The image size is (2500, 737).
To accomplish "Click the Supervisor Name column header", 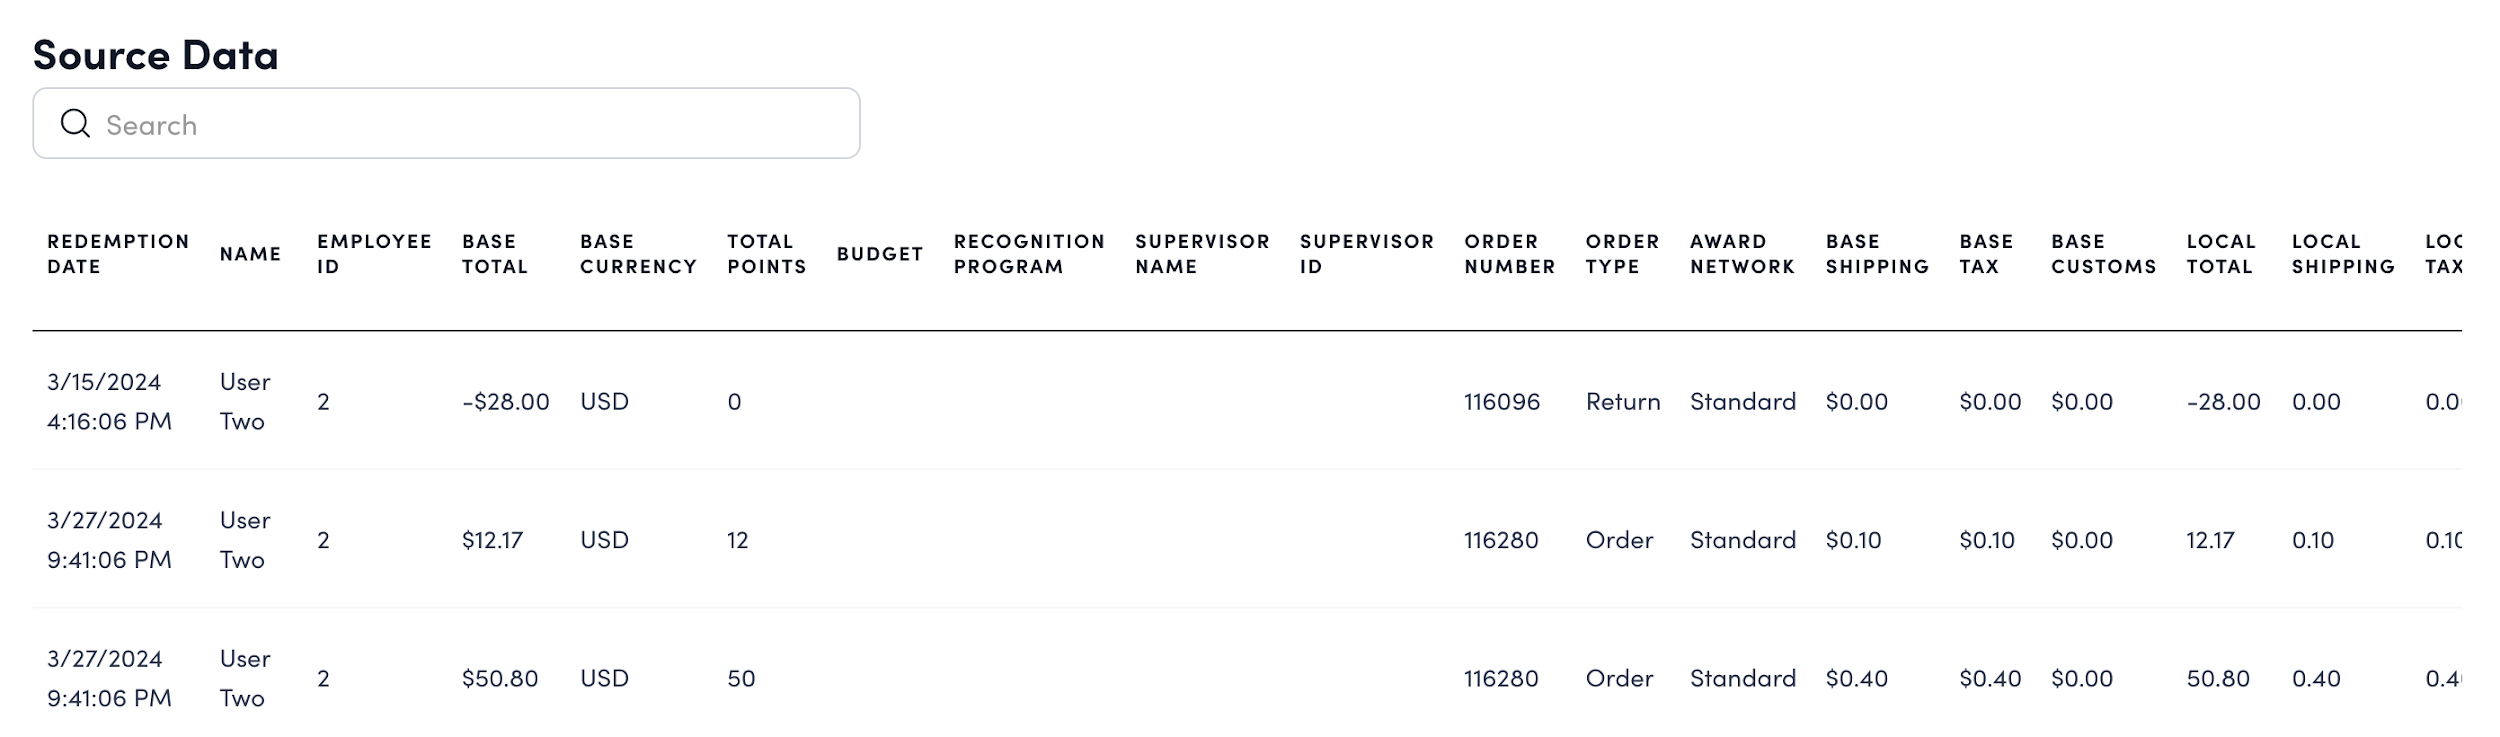I will point(1201,254).
